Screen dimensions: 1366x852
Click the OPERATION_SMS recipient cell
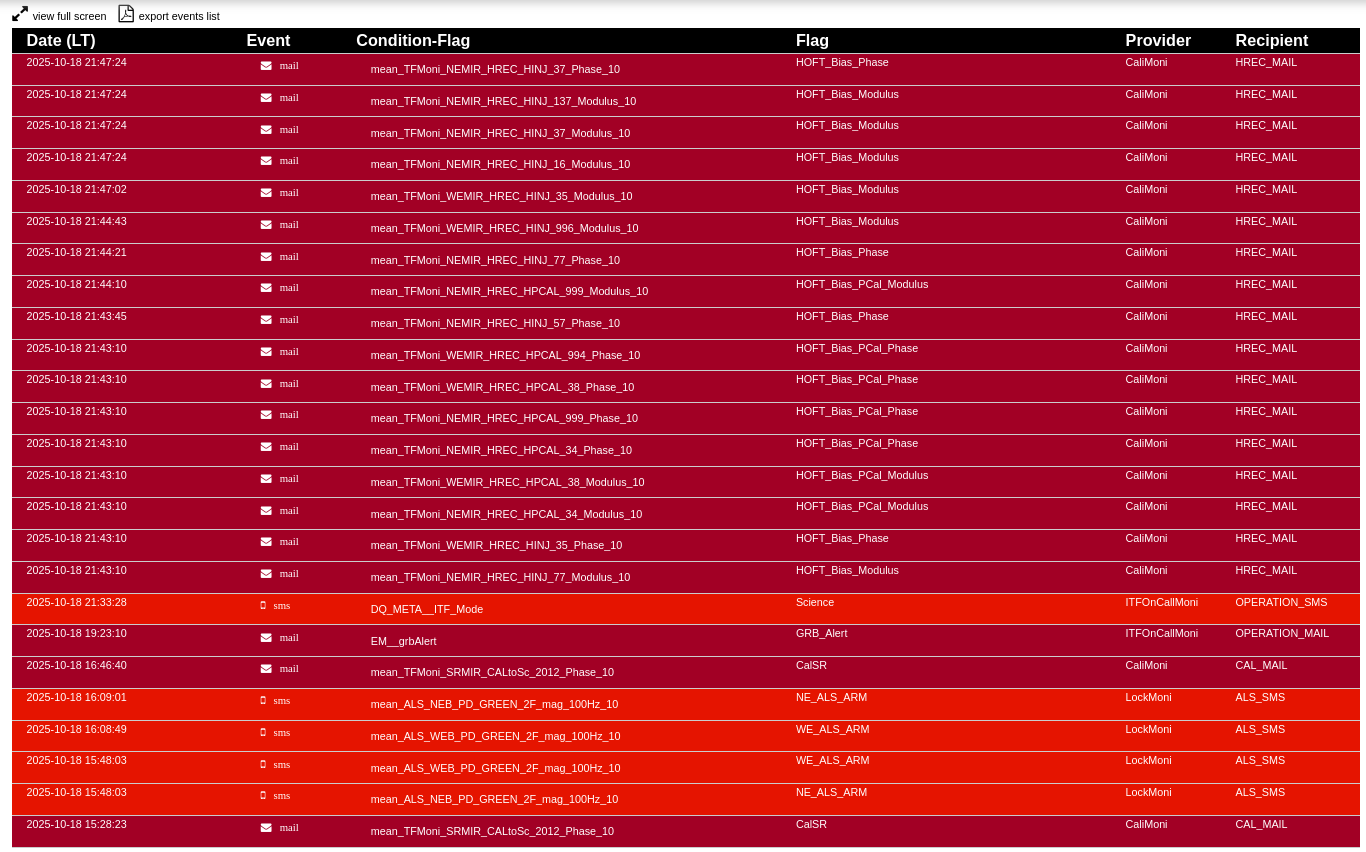1281,602
